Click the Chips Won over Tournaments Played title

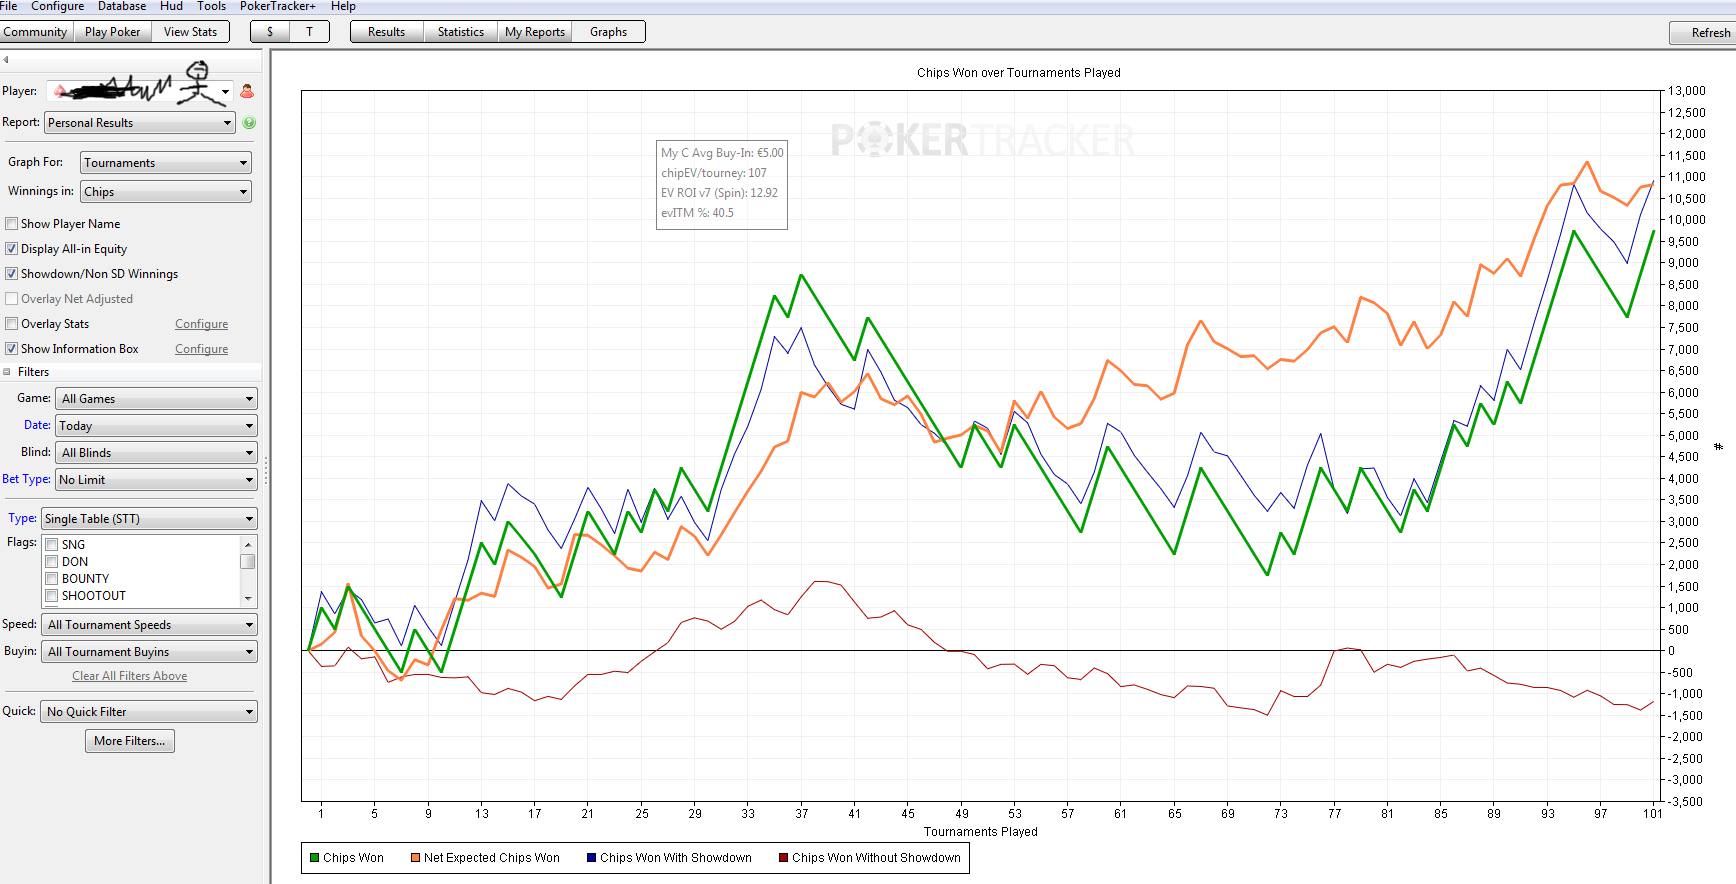coord(1019,73)
